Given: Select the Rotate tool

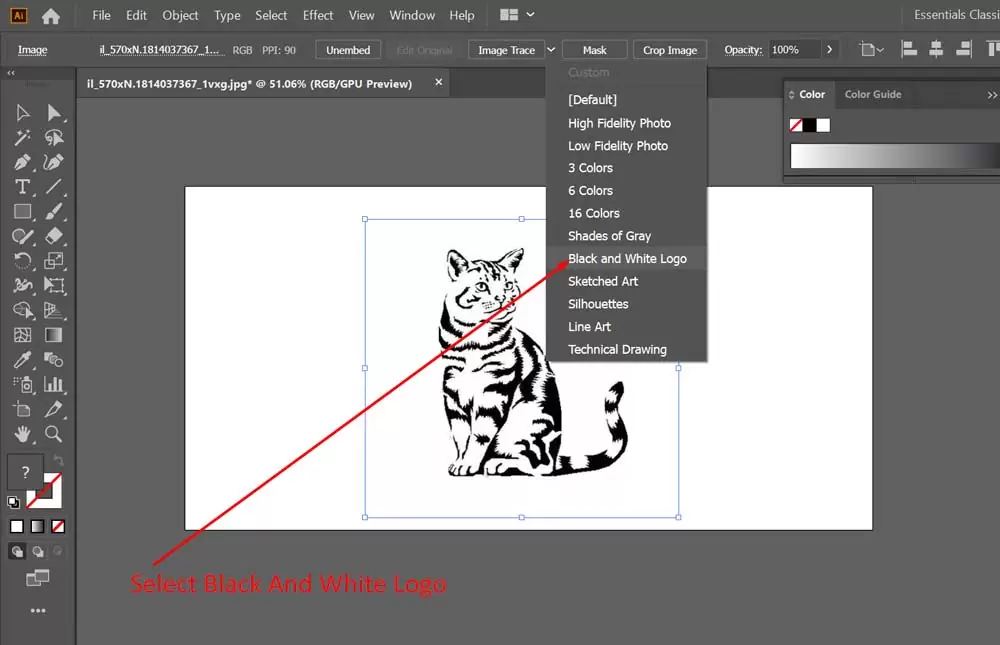Looking at the screenshot, I should pyautogui.click(x=22, y=261).
